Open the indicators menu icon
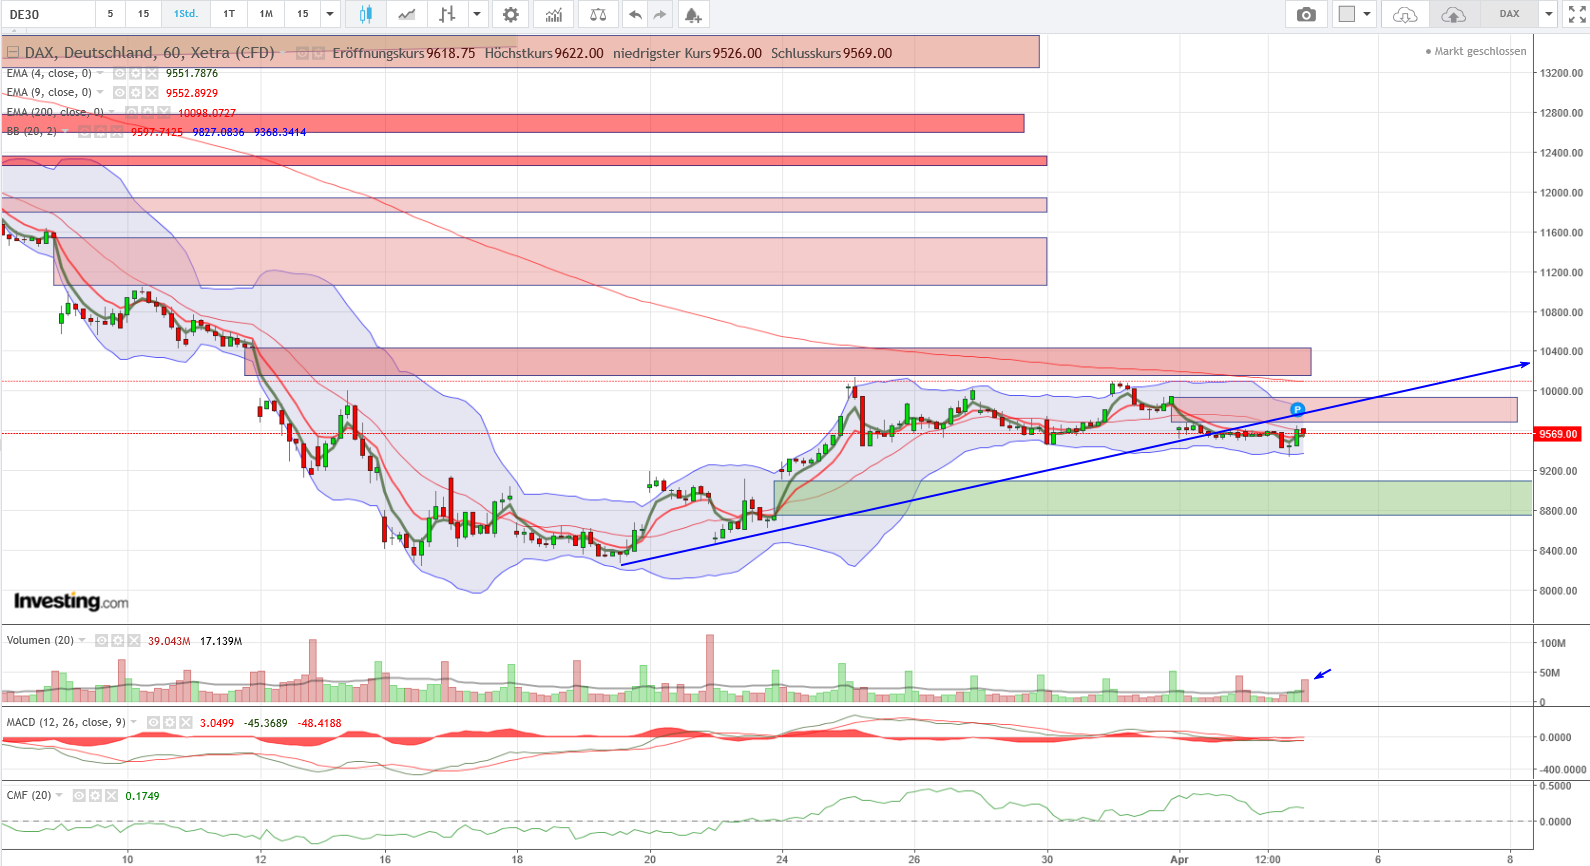The height and width of the screenshot is (866, 1590). (x=554, y=14)
